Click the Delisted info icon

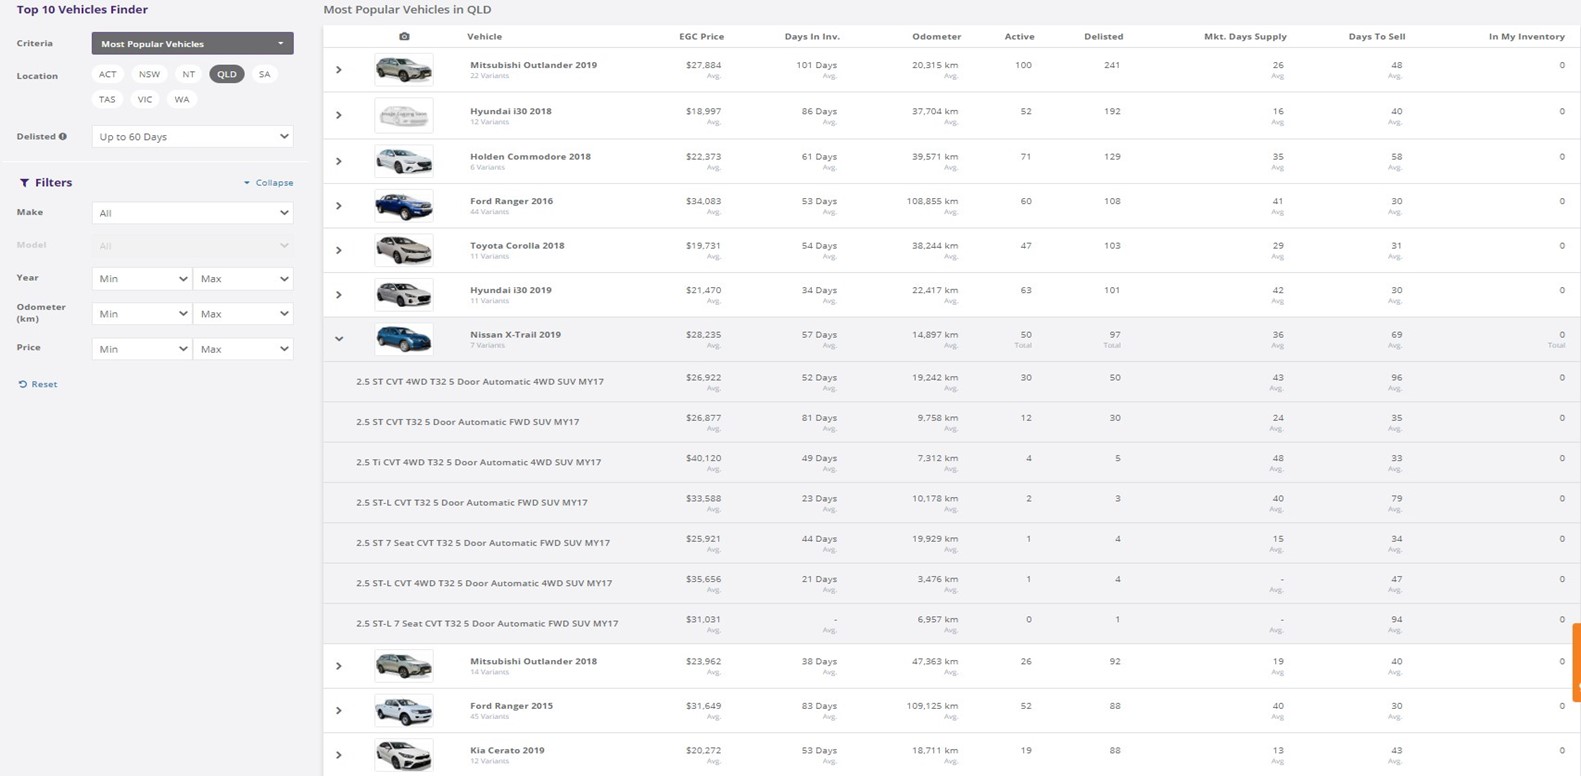point(63,137)
